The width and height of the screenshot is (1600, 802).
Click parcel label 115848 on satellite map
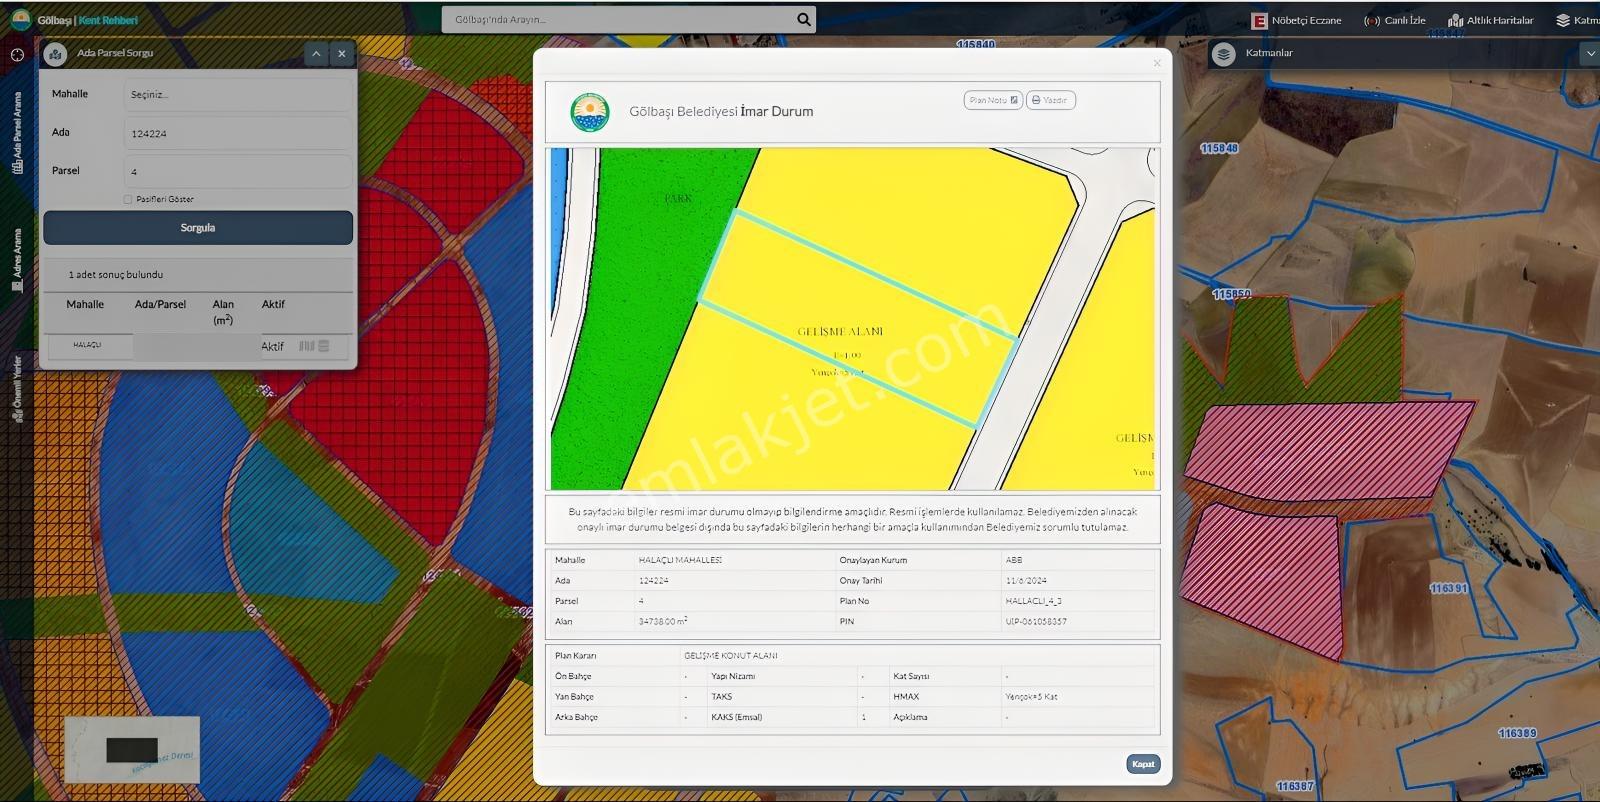click(1219, 148)
